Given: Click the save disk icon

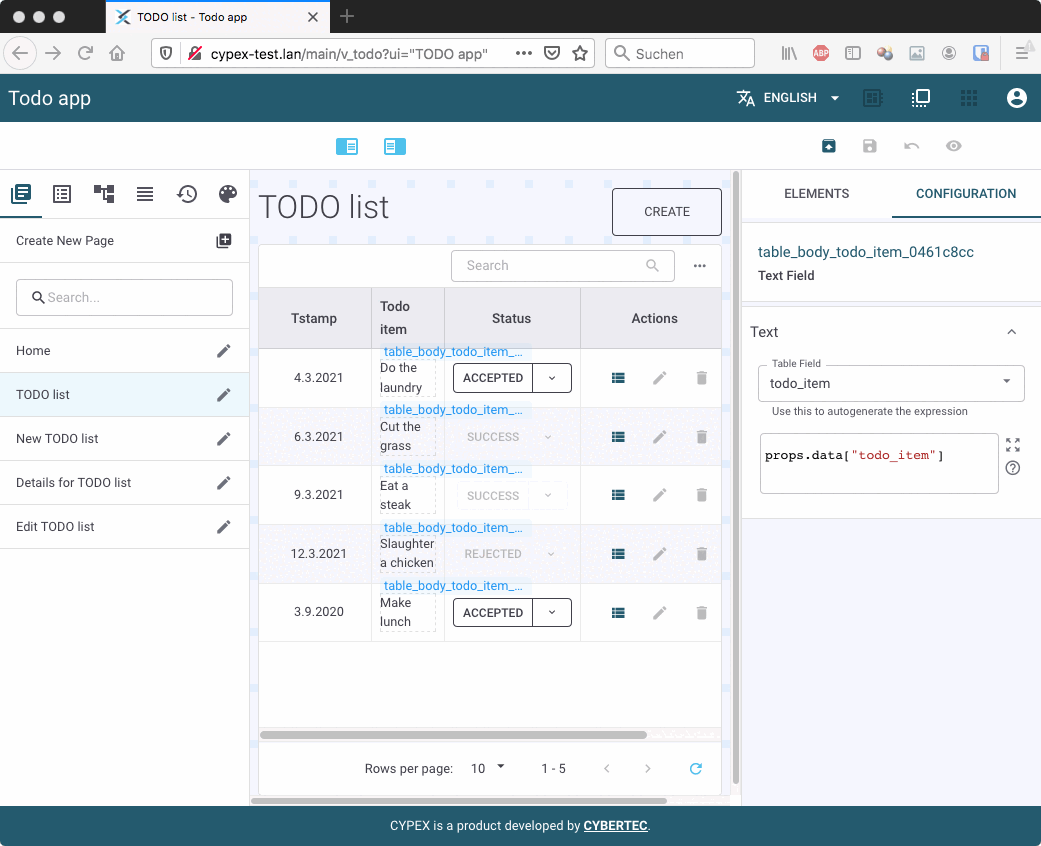Looking at the screenshot, I should [870, 146].
